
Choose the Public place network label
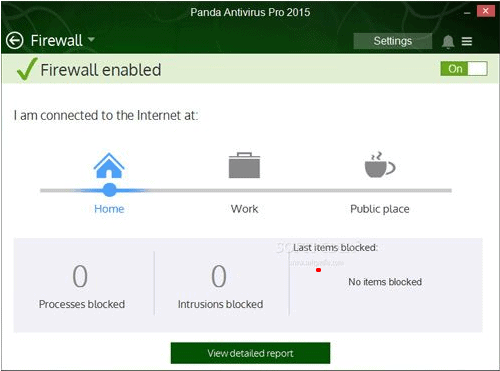380,209
